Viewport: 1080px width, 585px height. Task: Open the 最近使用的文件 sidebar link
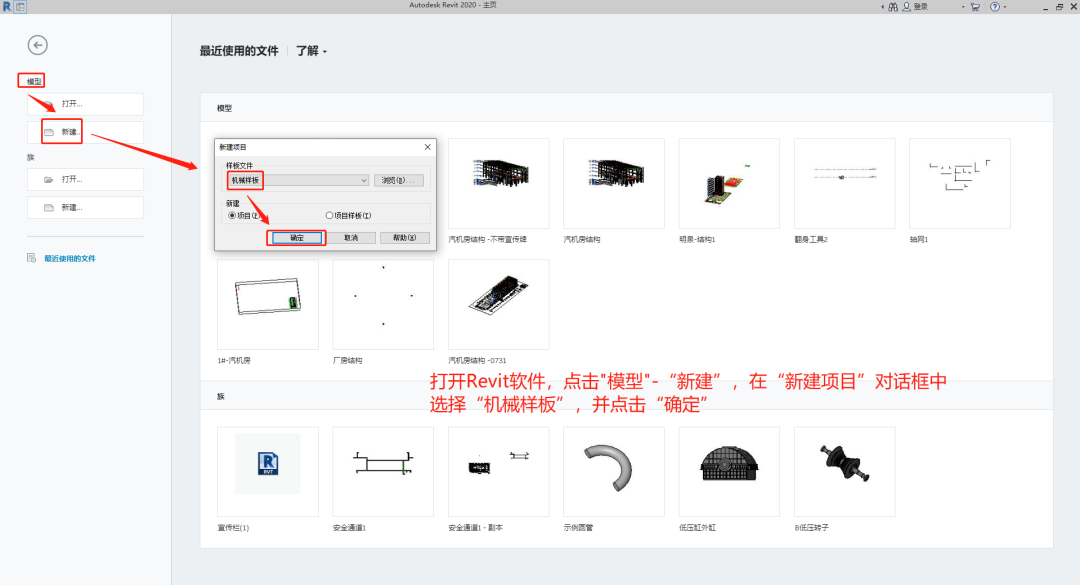(x=70, y=258)
